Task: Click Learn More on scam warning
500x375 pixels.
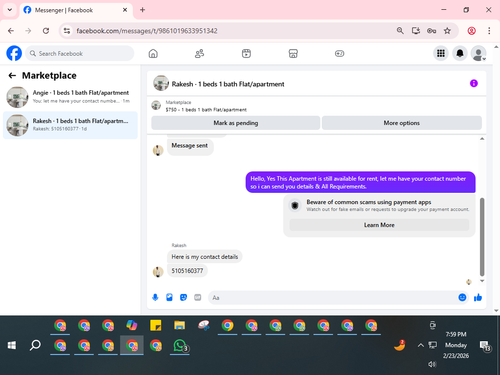Action: click(379, 225)
